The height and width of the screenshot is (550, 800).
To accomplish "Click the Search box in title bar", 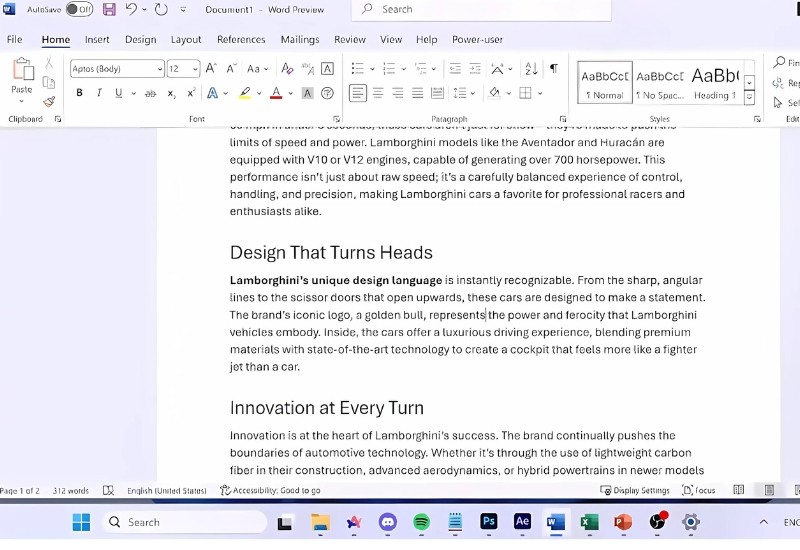I will (x=481, y=9).
